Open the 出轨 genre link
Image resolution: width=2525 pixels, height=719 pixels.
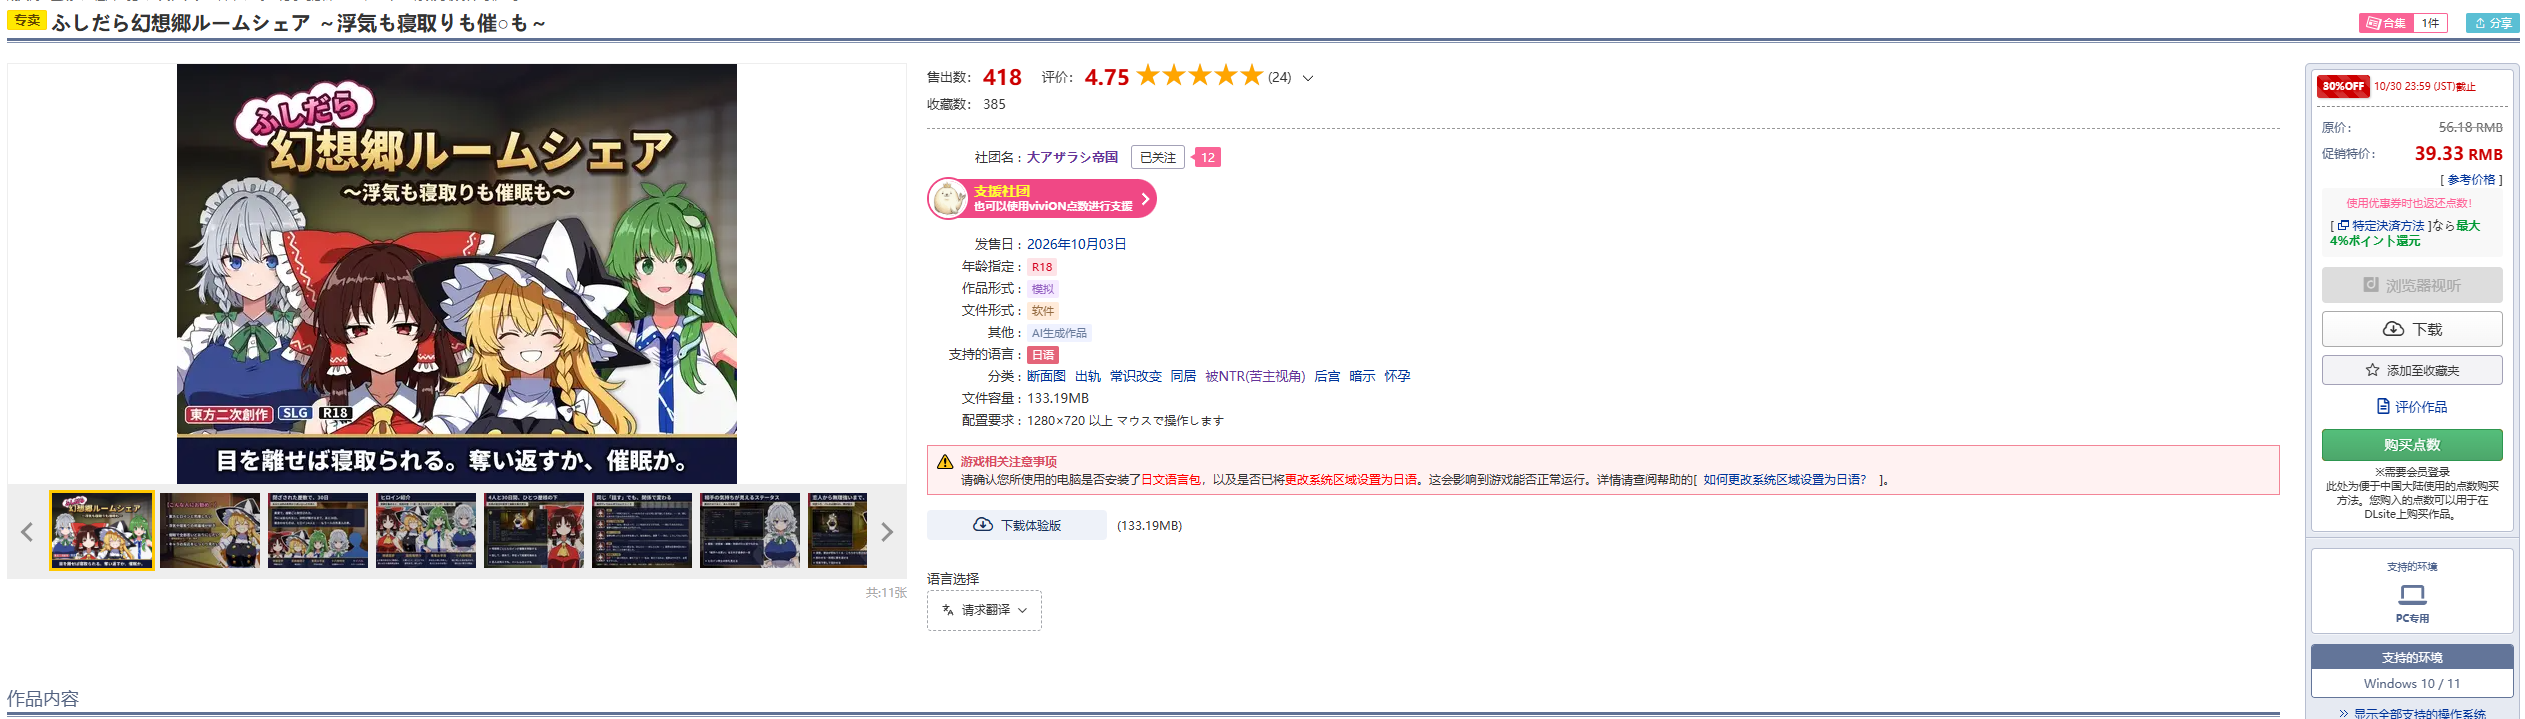pyautogui.click(x=1088, y=376)
